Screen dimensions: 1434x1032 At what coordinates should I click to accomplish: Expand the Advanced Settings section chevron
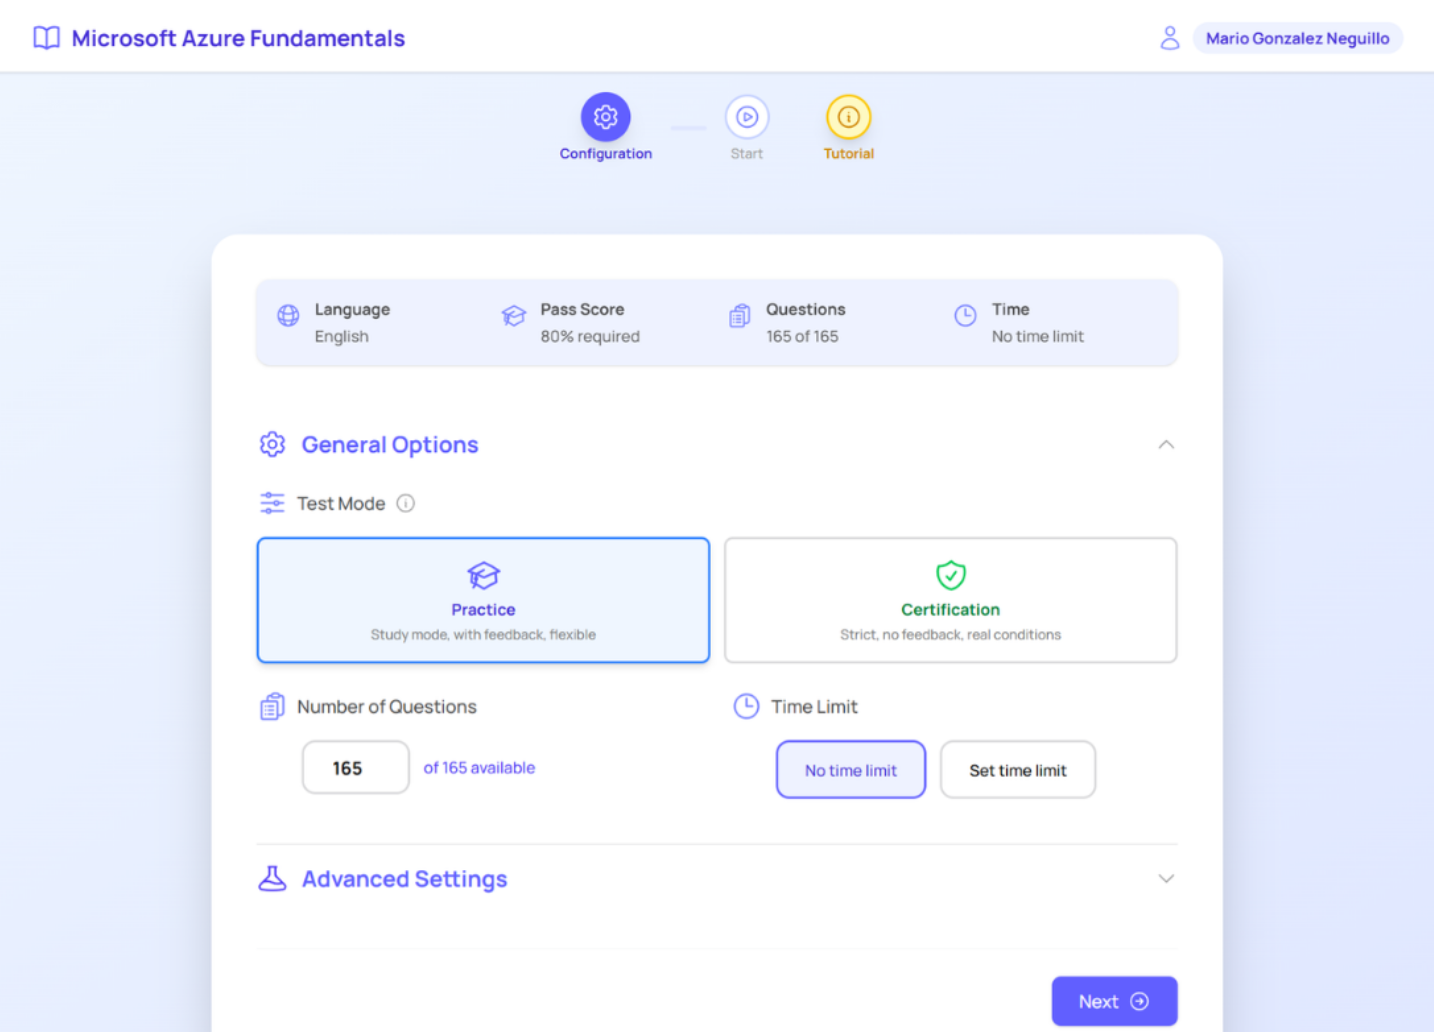pyautogui.click(x=1165, y=878)
